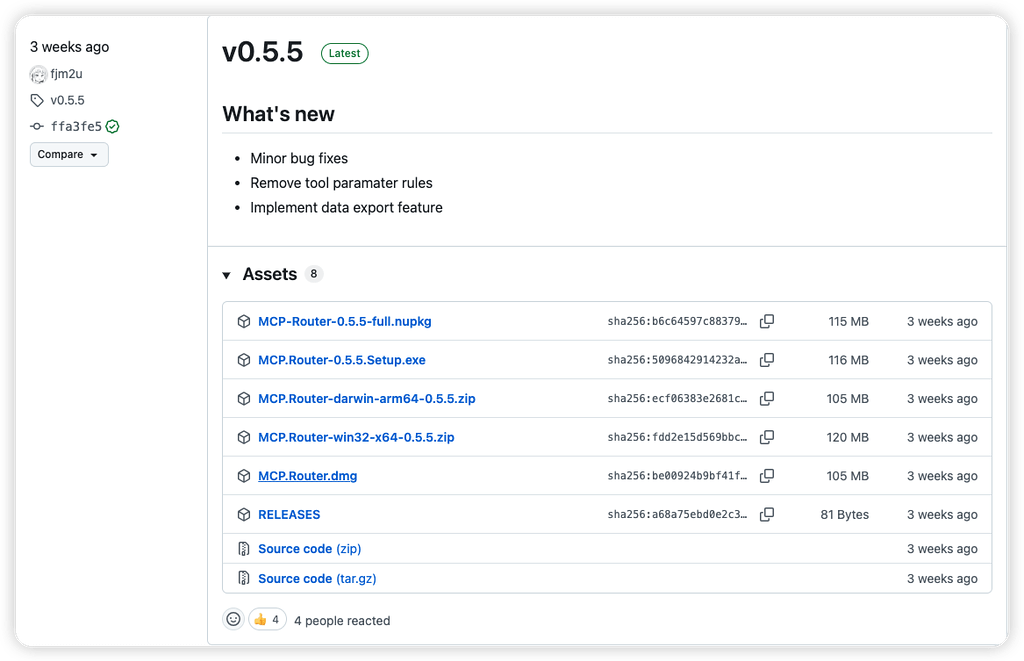
Task: Click package icon beside MCP.Router-darwin-arm64-0.5.5.zip
Action: 244,398
